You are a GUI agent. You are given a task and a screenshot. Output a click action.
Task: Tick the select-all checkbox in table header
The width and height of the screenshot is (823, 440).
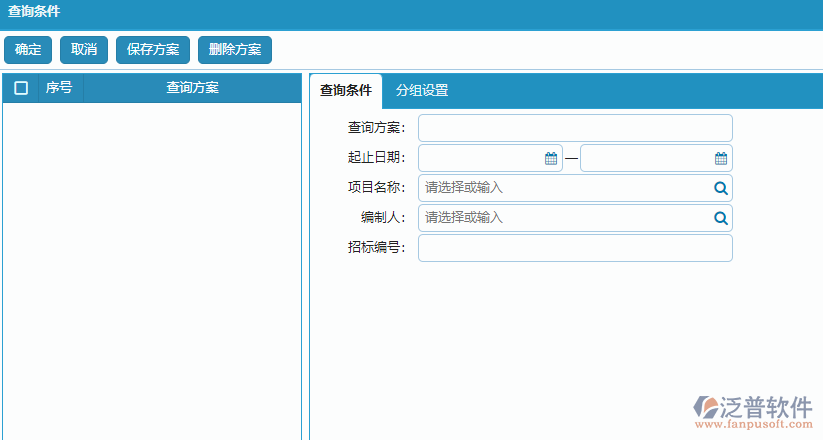[x=21, y=88]
